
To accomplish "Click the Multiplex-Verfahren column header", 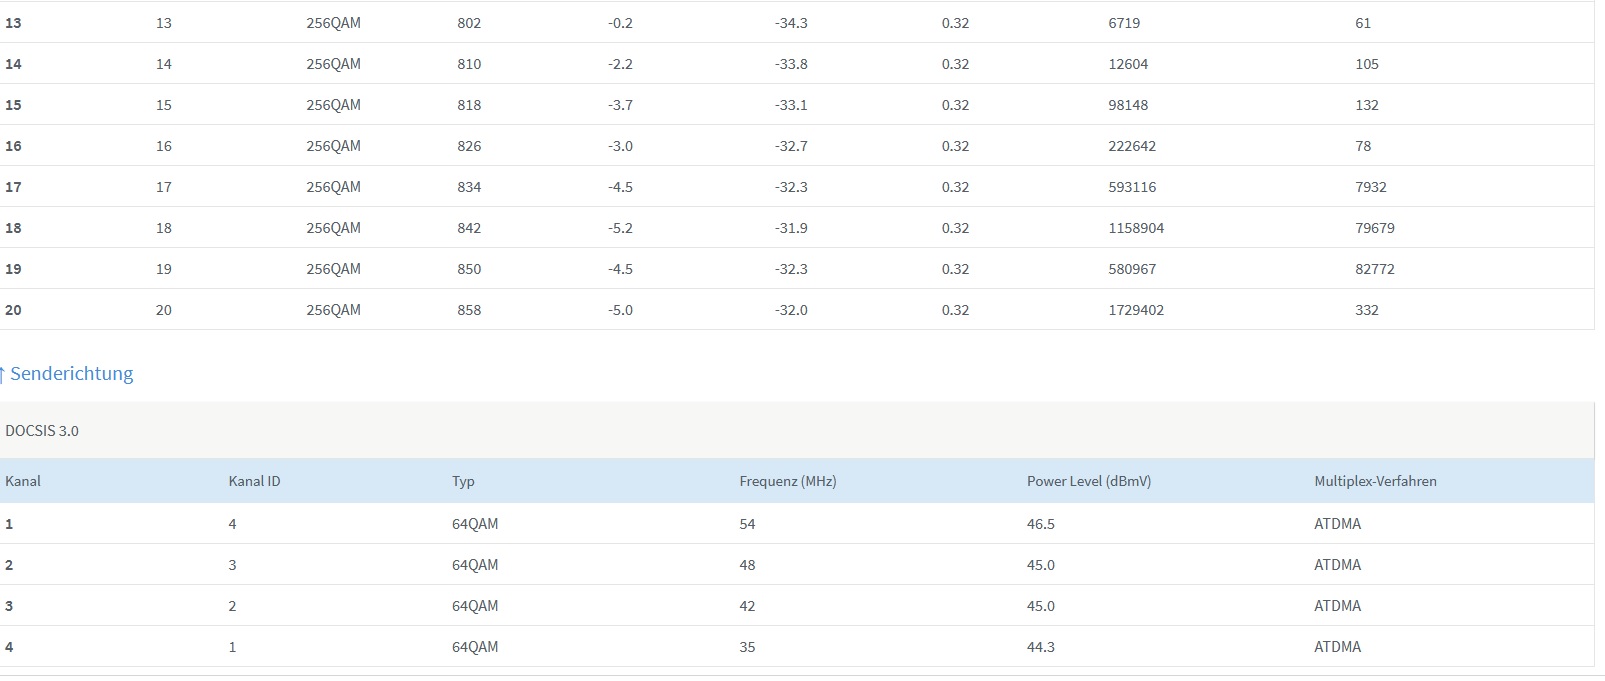I will (1375, 481).
